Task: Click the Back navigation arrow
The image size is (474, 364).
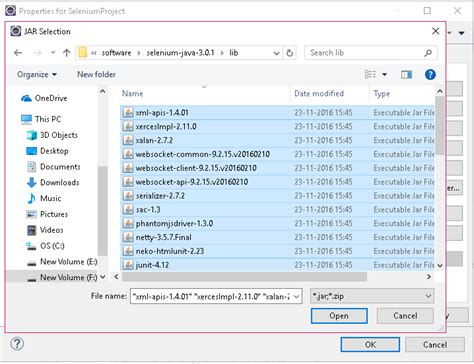Action: [18, 53]
